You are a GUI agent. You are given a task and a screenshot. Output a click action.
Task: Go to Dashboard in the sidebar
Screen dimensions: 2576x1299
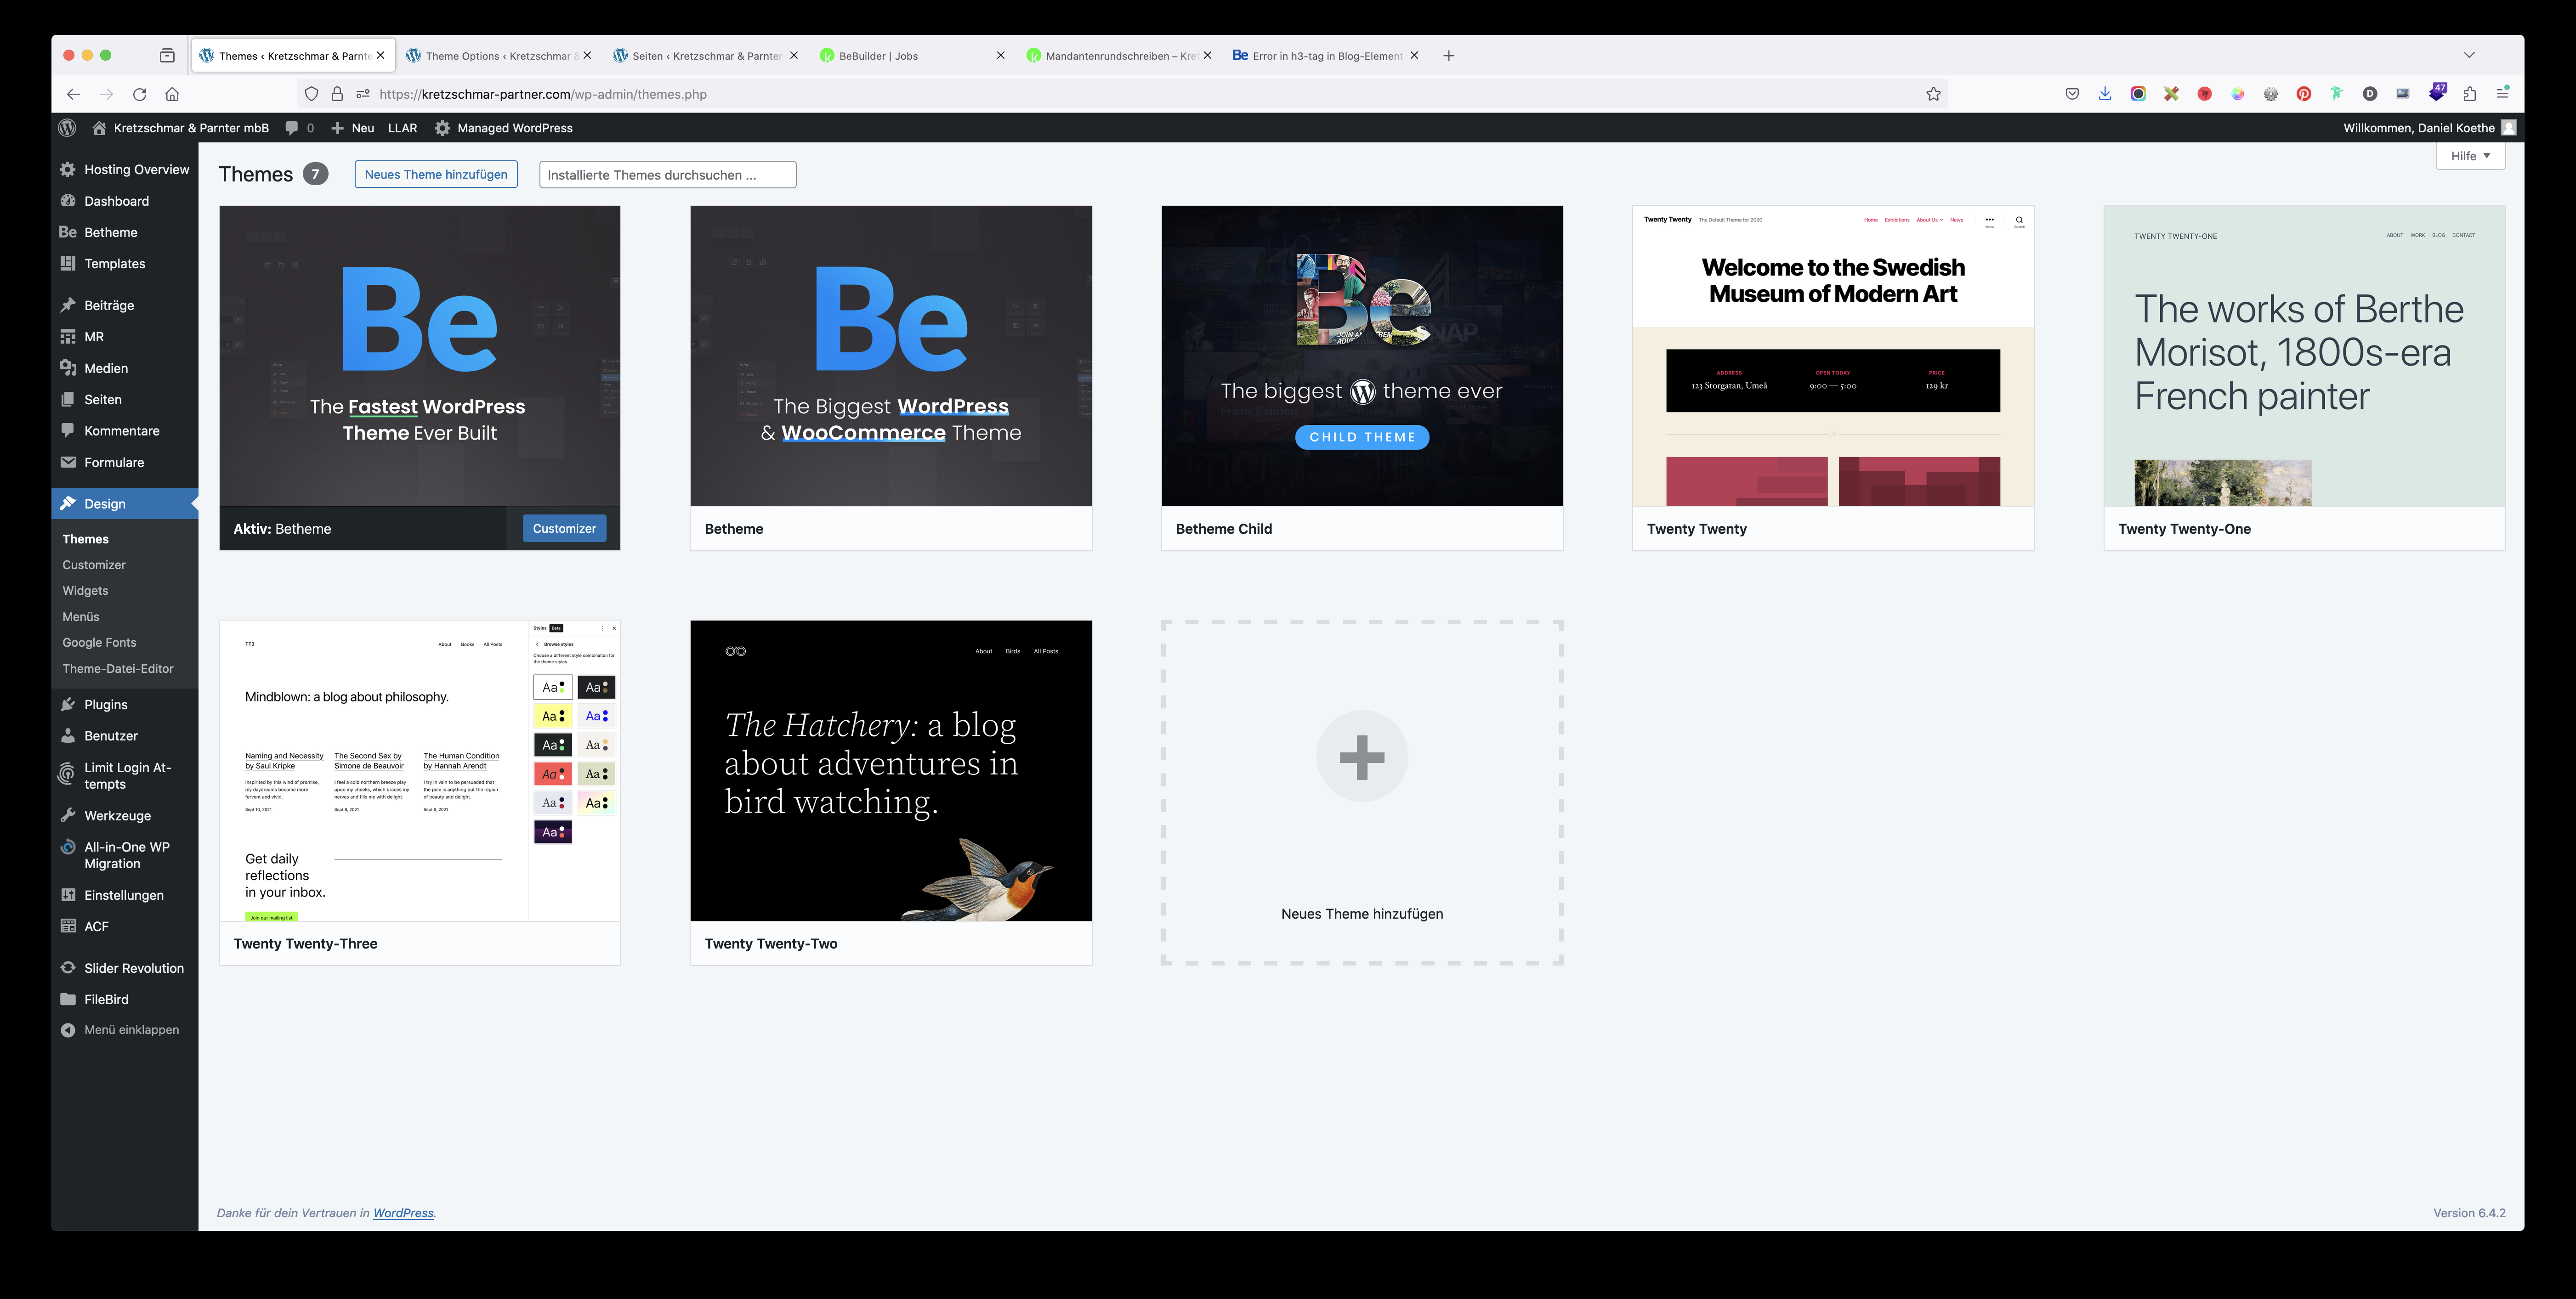point(125,201)
